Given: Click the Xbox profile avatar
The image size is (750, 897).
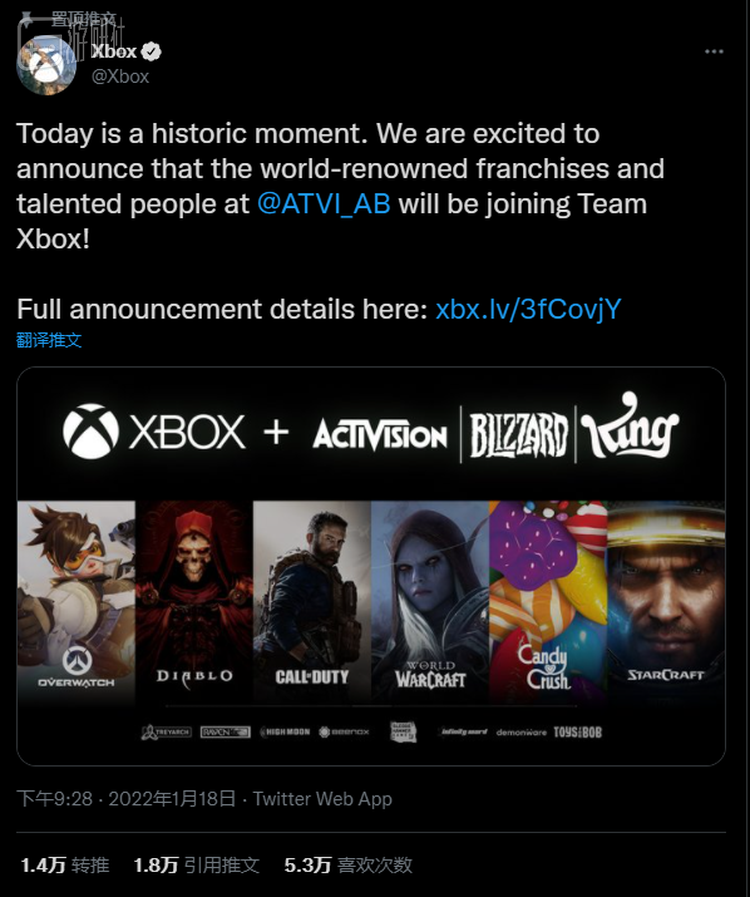Looking at the screenshot, I should point(46,63).
